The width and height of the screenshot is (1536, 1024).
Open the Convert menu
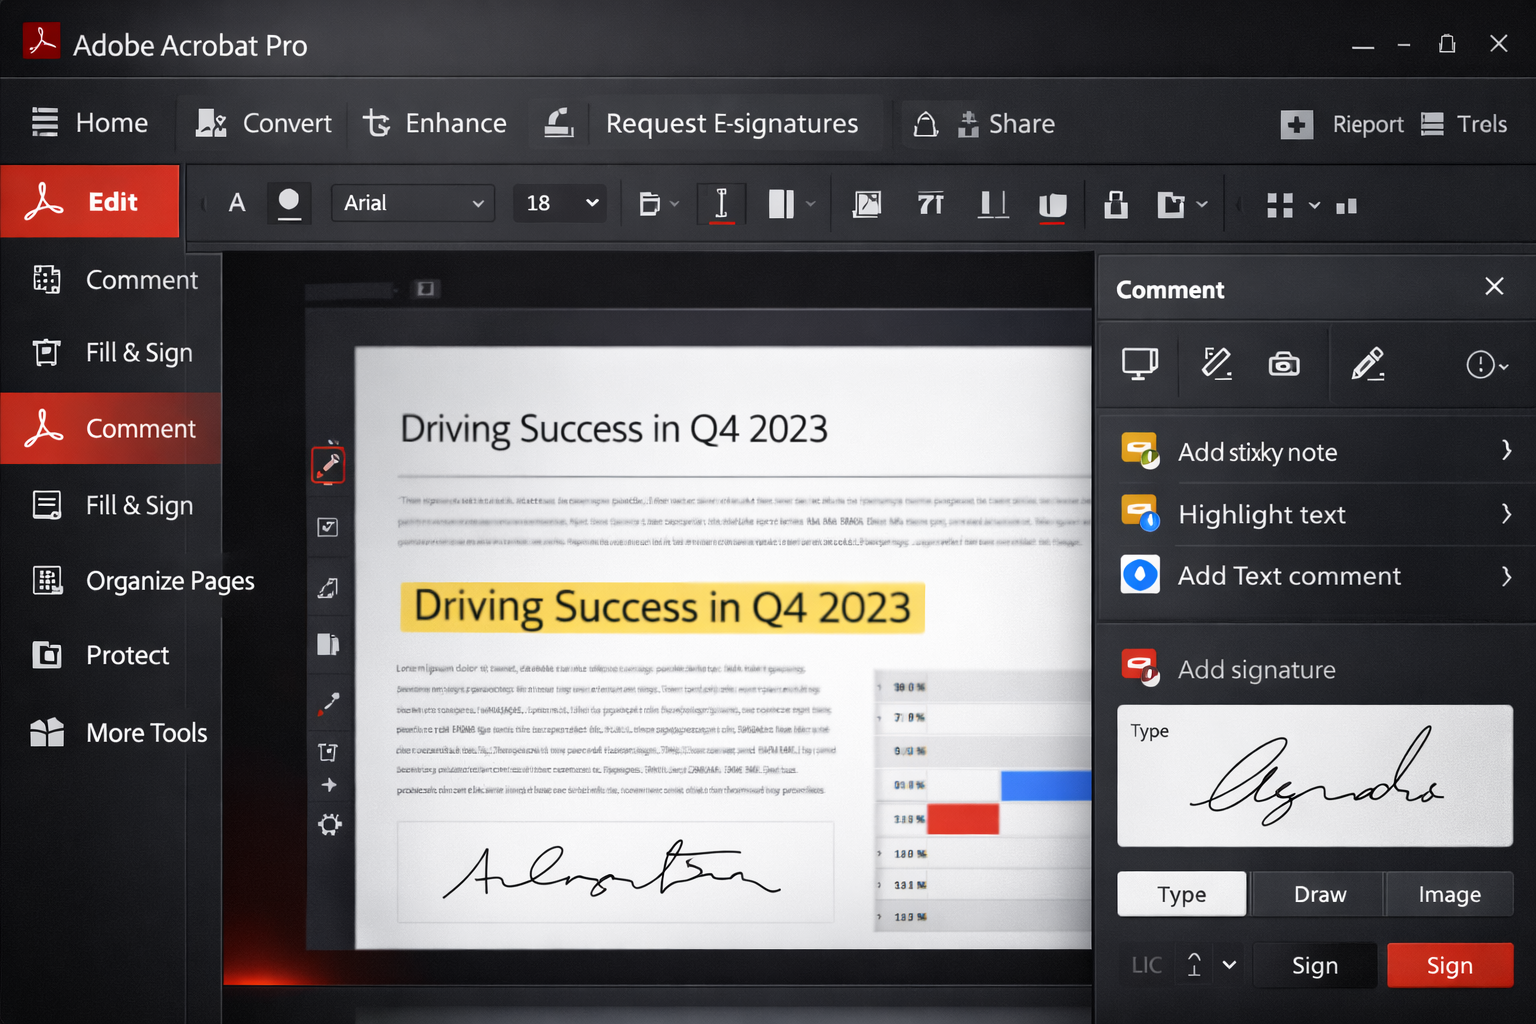pyautogui.click(x=261, y=123)
